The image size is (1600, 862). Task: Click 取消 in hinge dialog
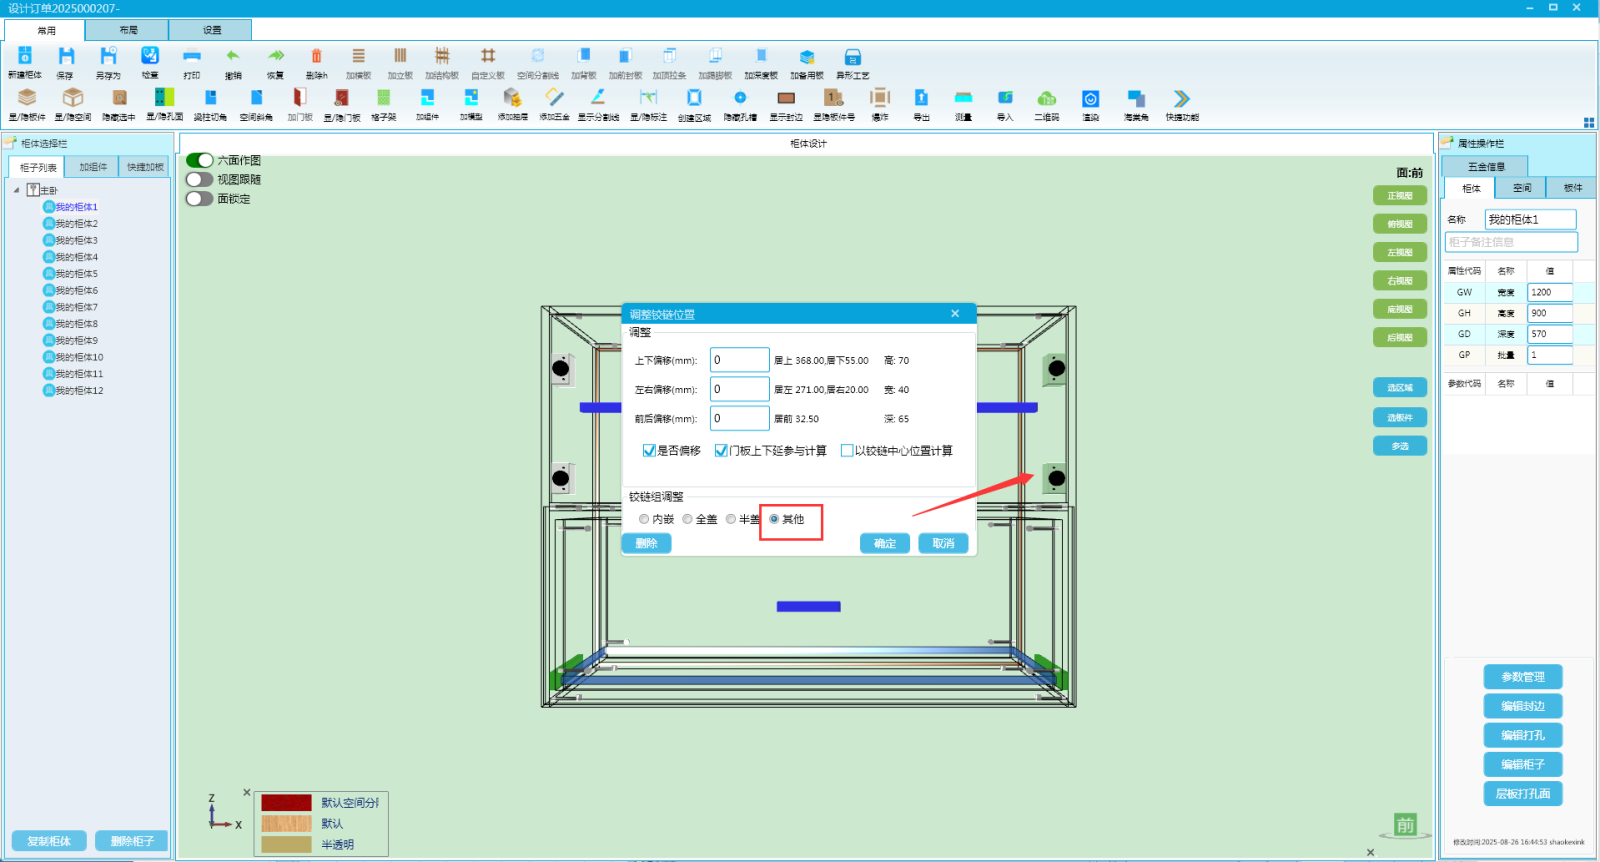943,543
